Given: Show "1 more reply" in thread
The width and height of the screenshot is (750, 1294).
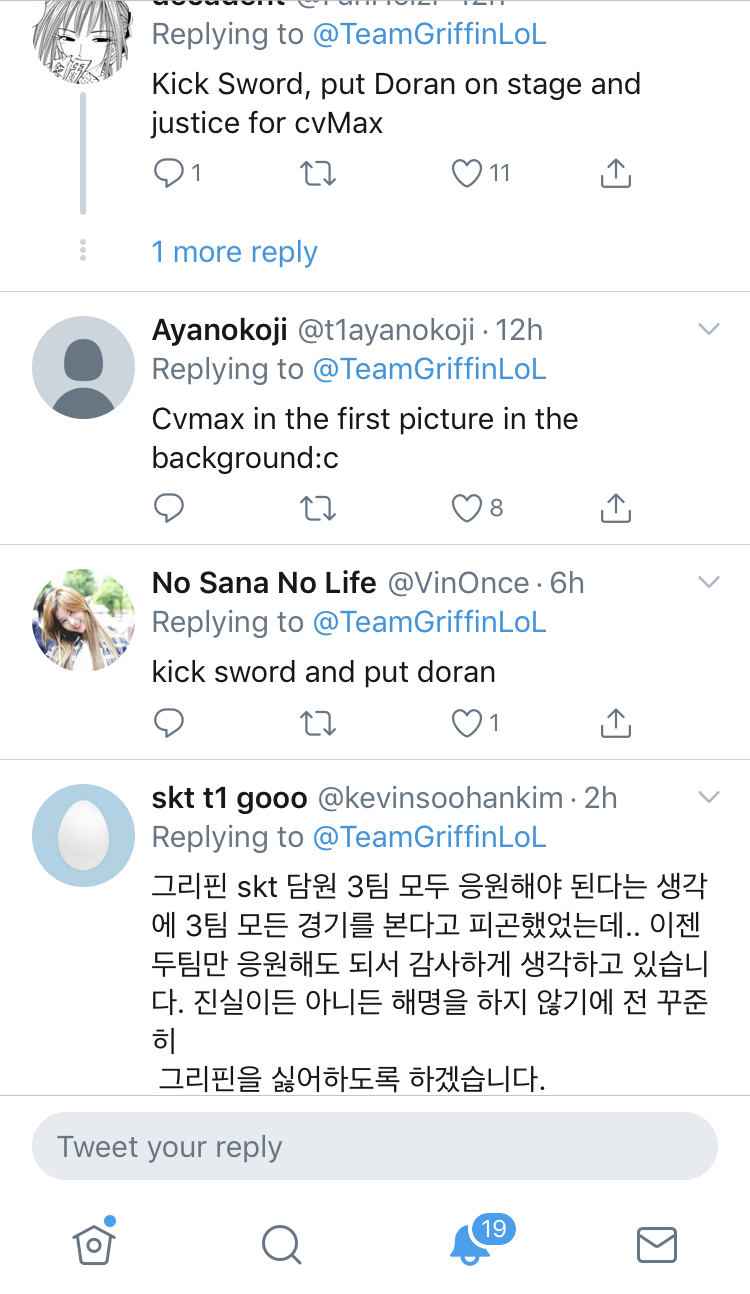Looking at the screenshot, I should [x=234, y=252].
